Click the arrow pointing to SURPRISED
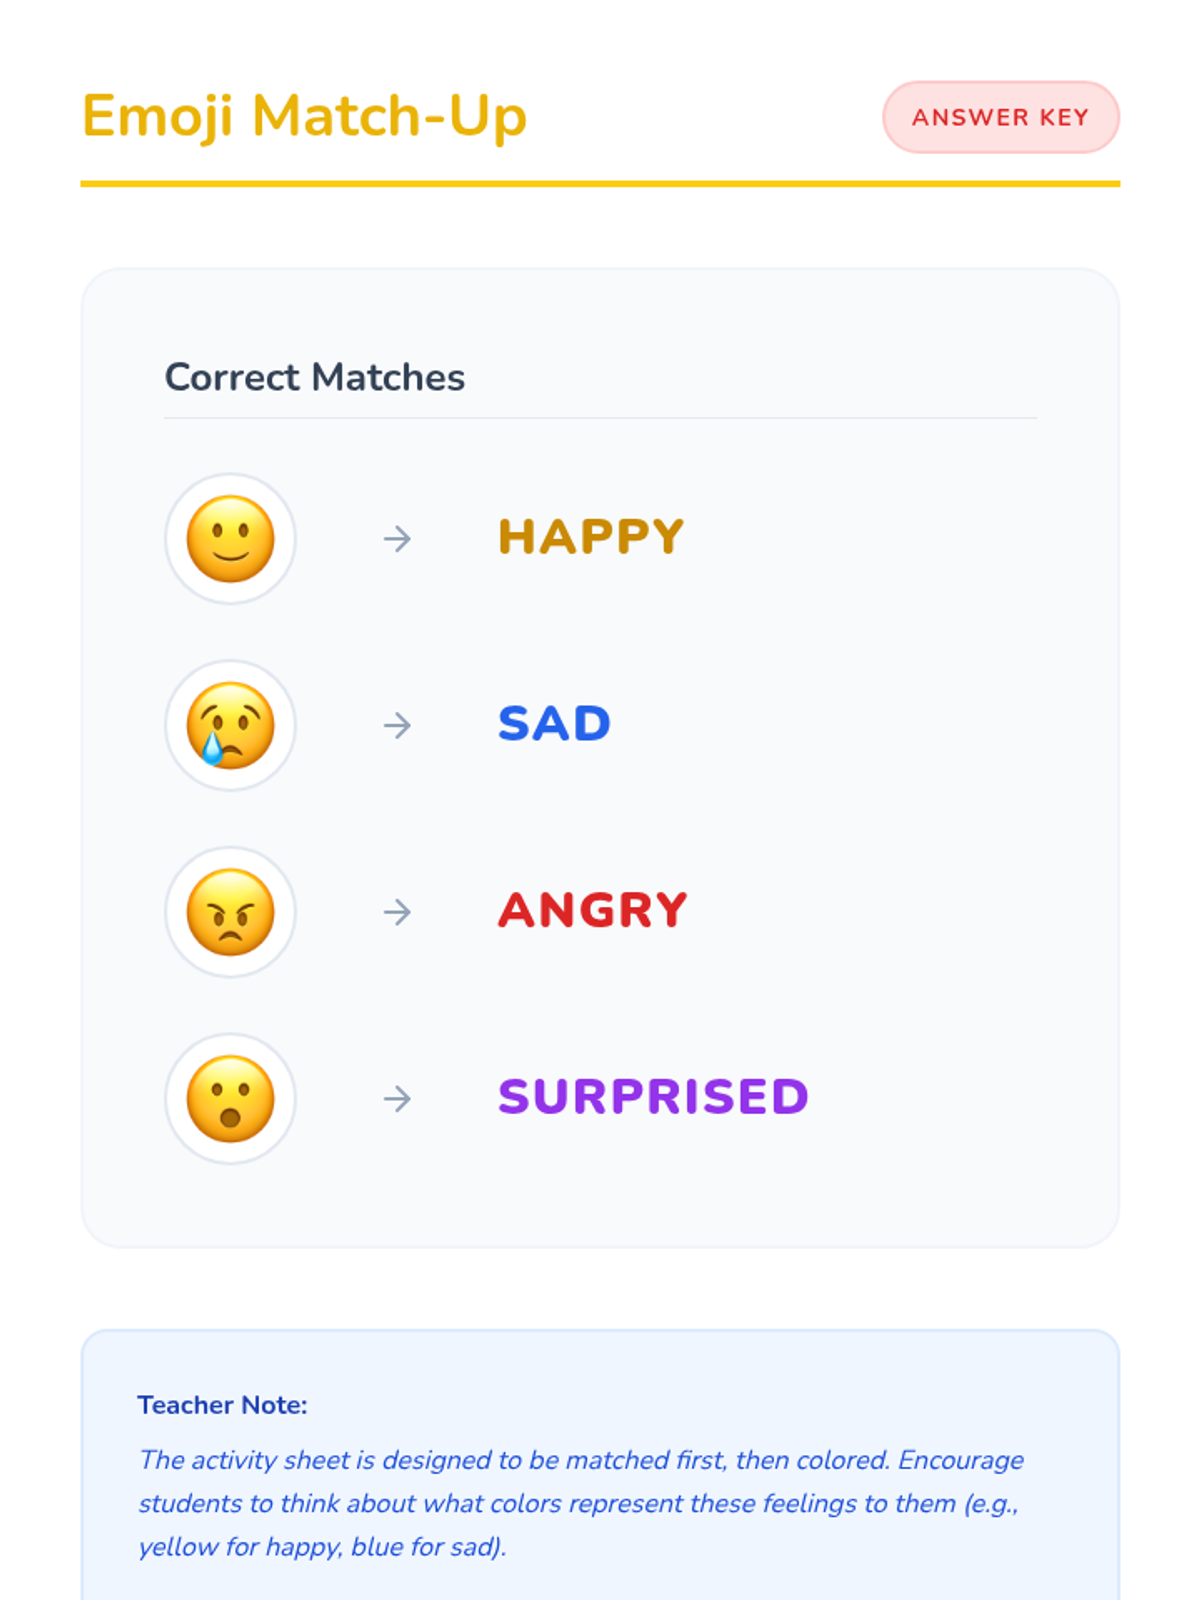The width and height of the screenshot is (1200, 1600). click(397, 1099)
